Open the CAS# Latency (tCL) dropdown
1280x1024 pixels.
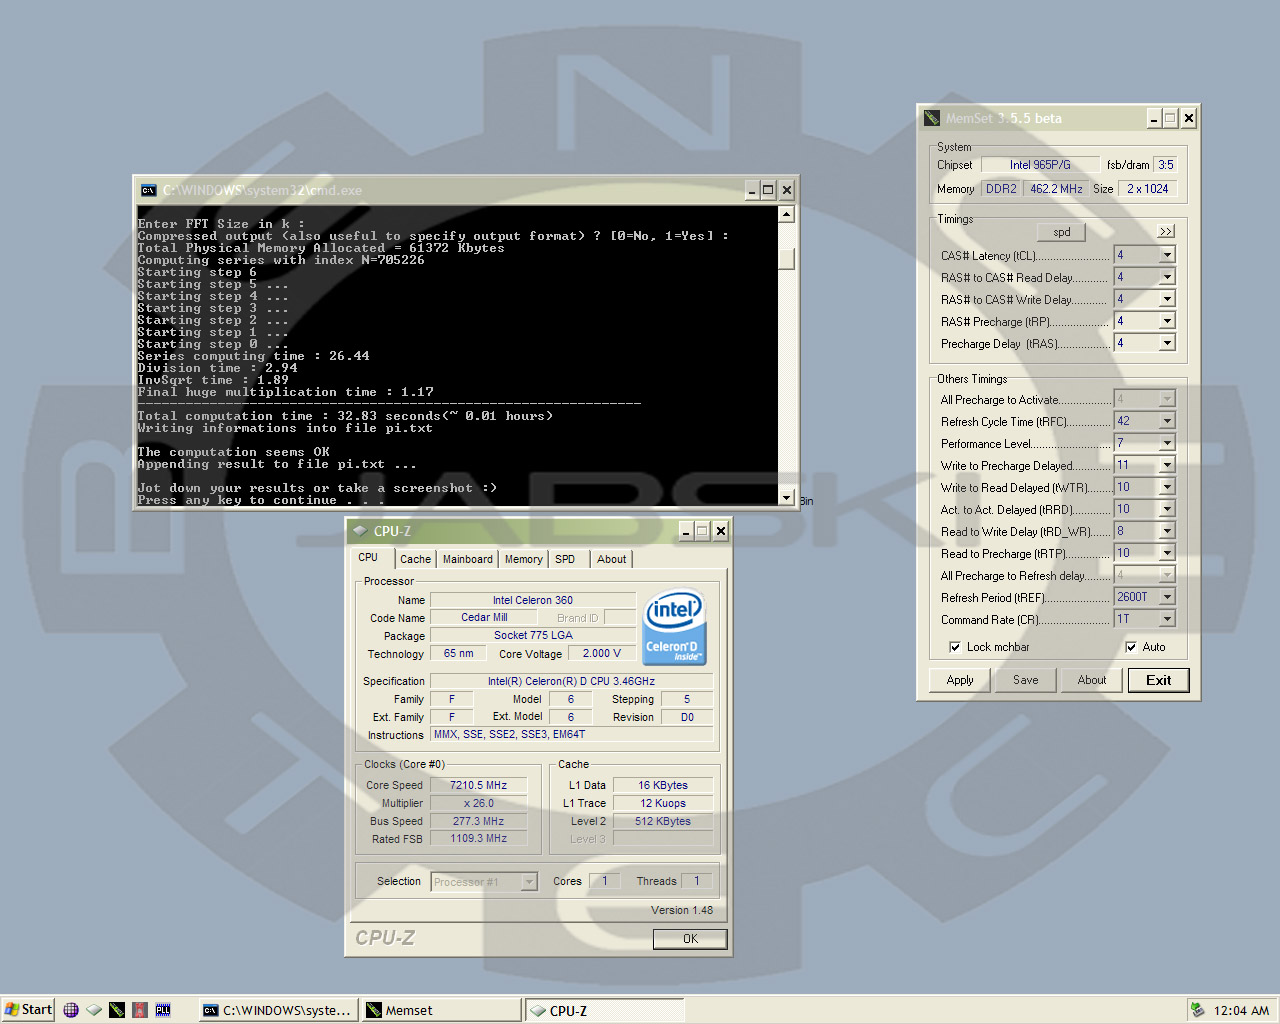pos(1167,255)
